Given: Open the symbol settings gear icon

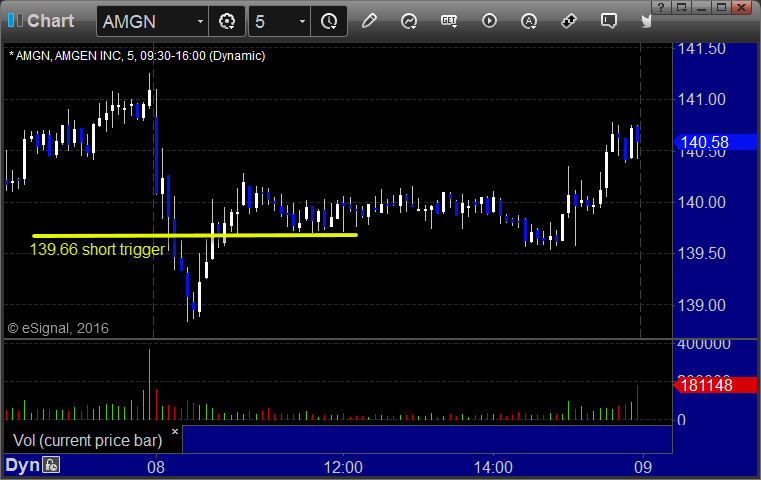Looking at the screenshot, I should coord(227,21).
